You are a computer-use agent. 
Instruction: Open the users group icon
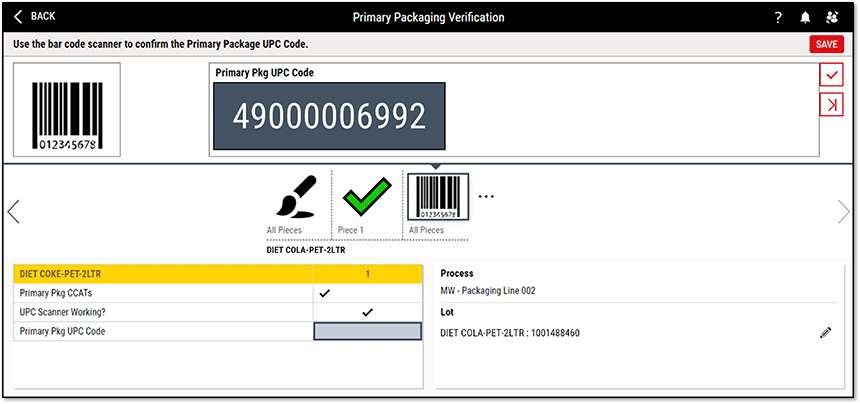pyautogui.click(x=832, y=18)
